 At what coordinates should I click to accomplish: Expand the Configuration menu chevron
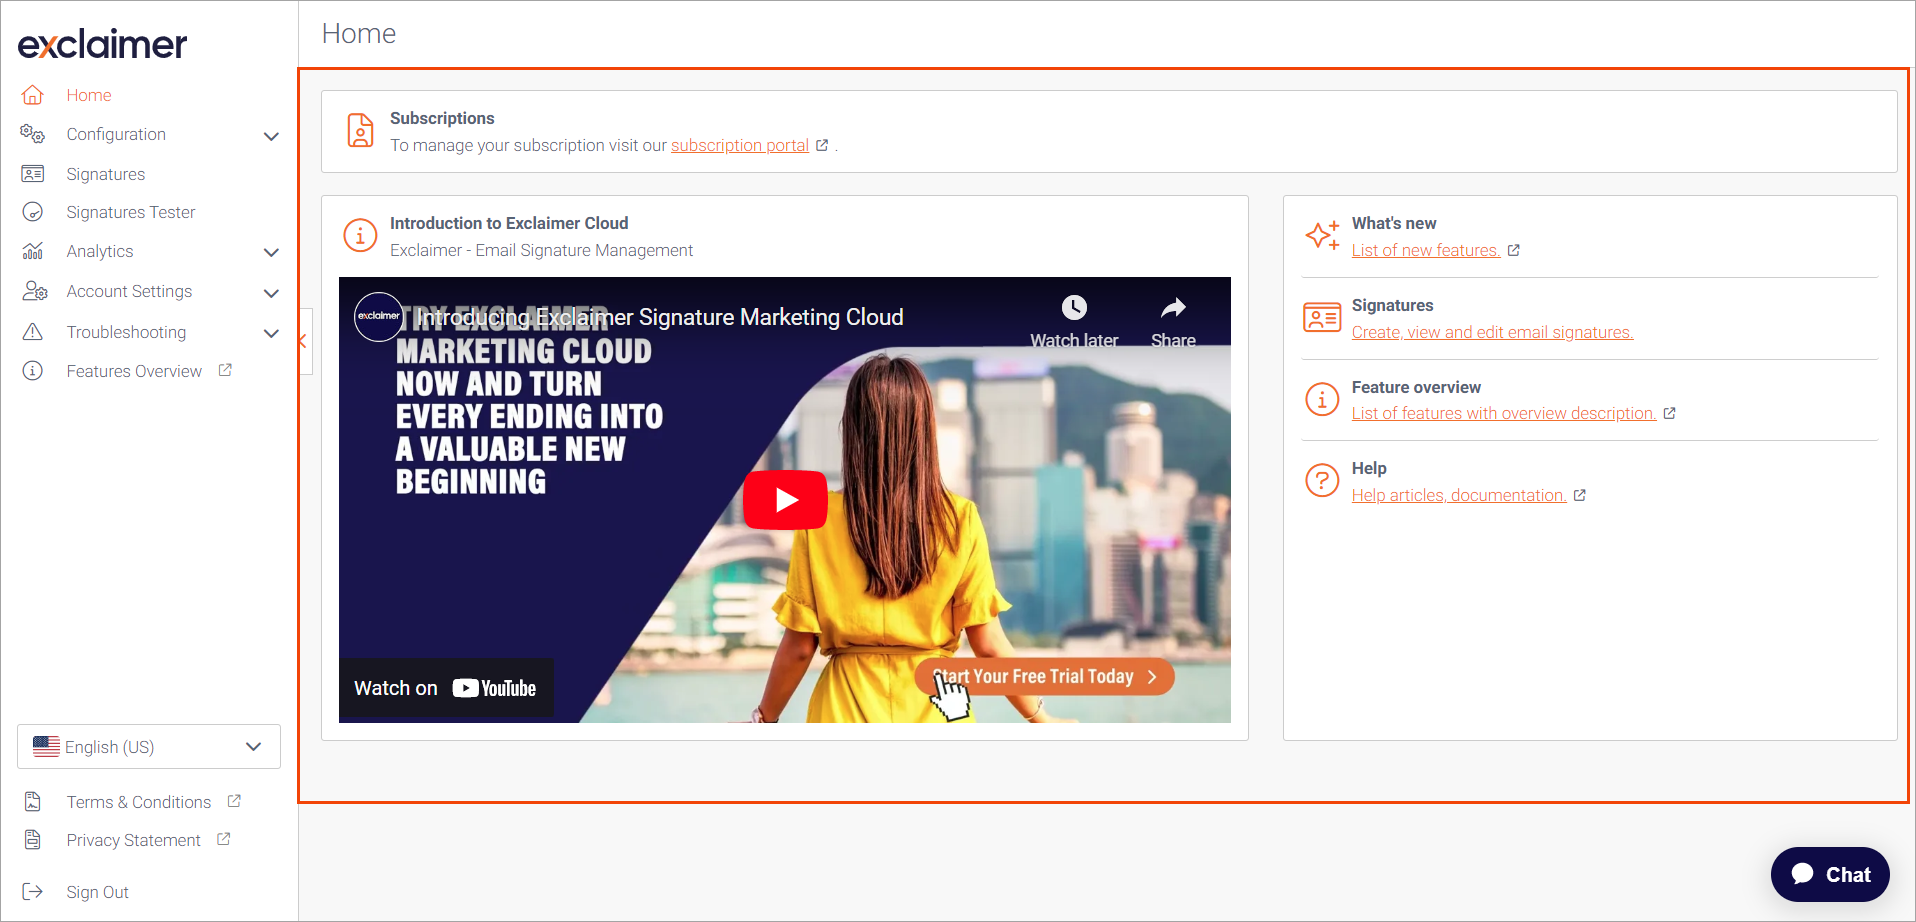click(x=271, y=136)
